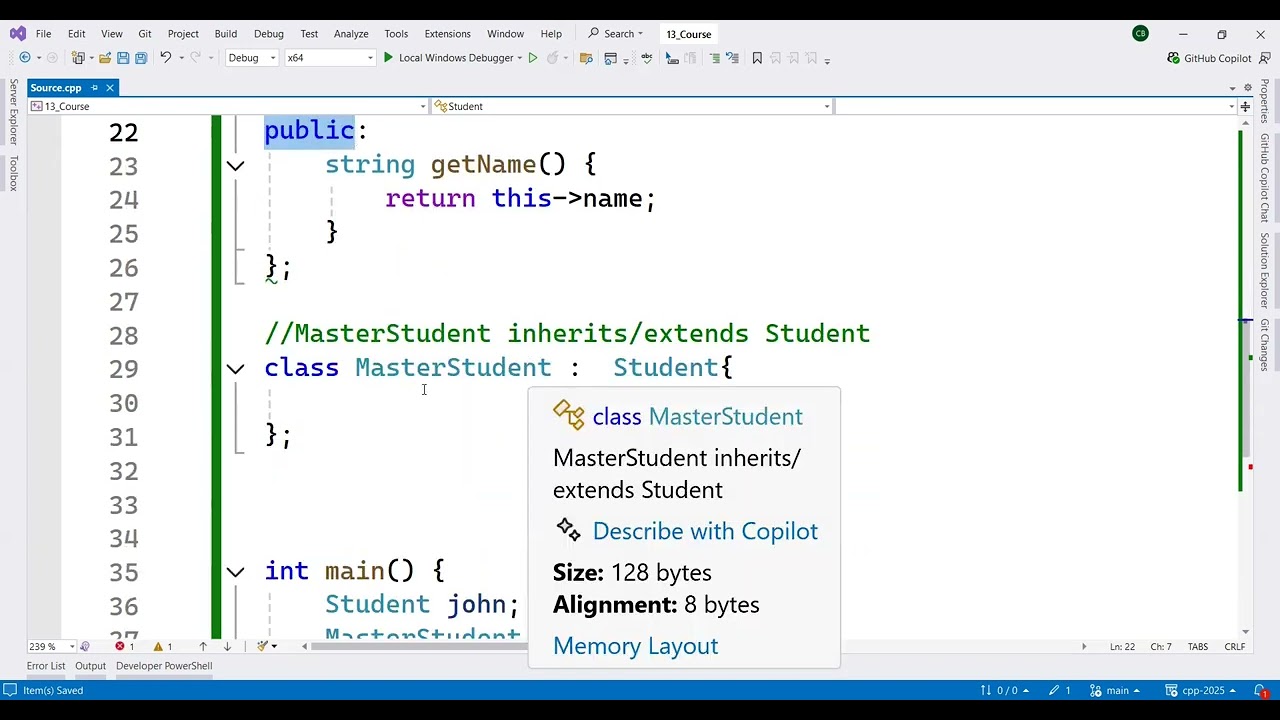Open the Error List tab
Viewport: 1280px width, 720px height.
coord(46,666)
